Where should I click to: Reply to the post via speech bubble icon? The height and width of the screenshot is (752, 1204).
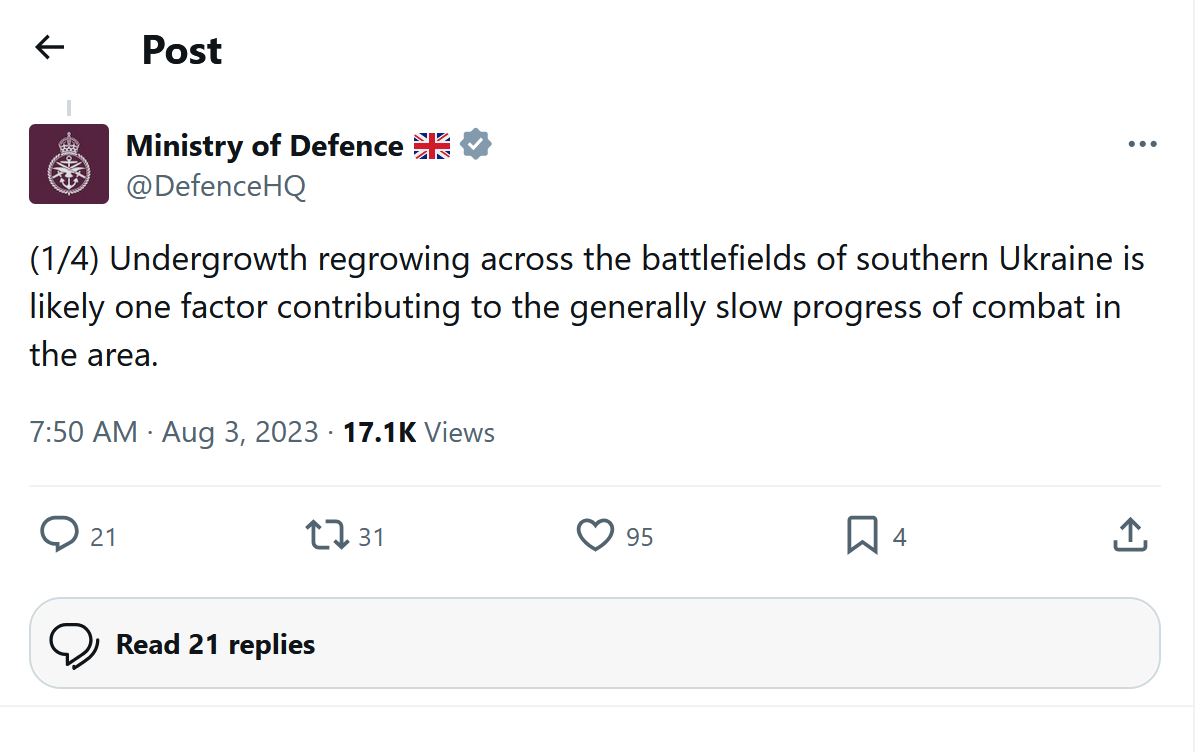pos(60,535)
